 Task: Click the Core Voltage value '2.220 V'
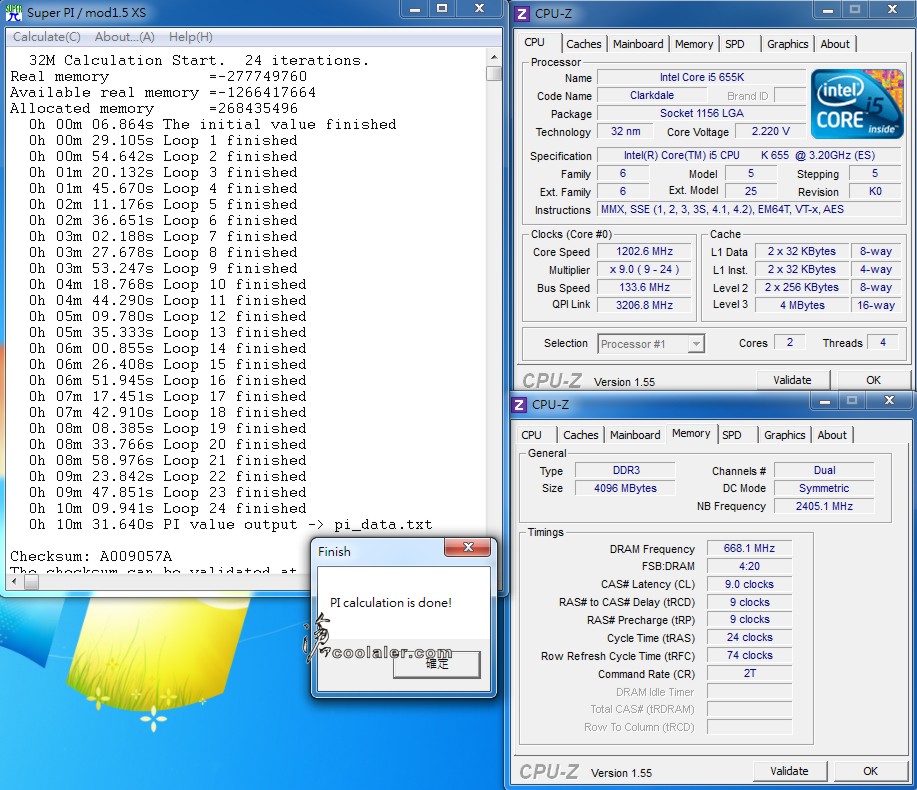point(770,132)
